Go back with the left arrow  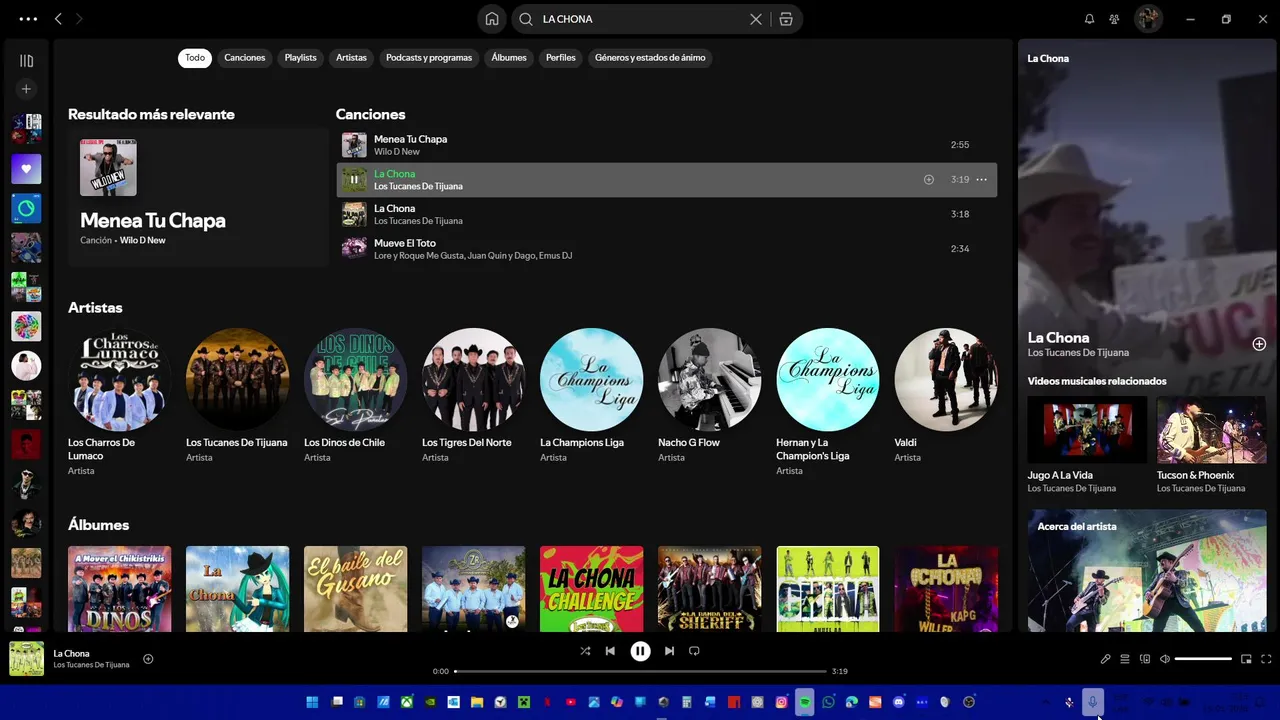pos(58,19)
